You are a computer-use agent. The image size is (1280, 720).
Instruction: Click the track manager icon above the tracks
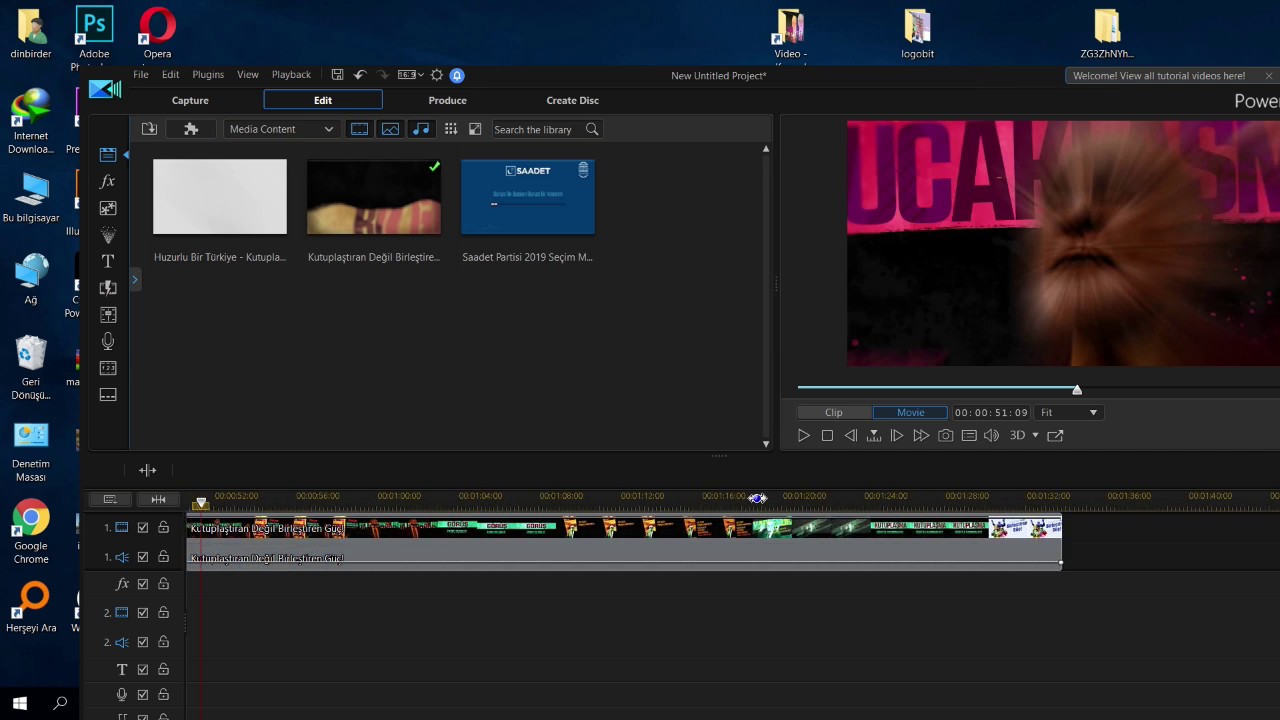click(x=110, y=499)
